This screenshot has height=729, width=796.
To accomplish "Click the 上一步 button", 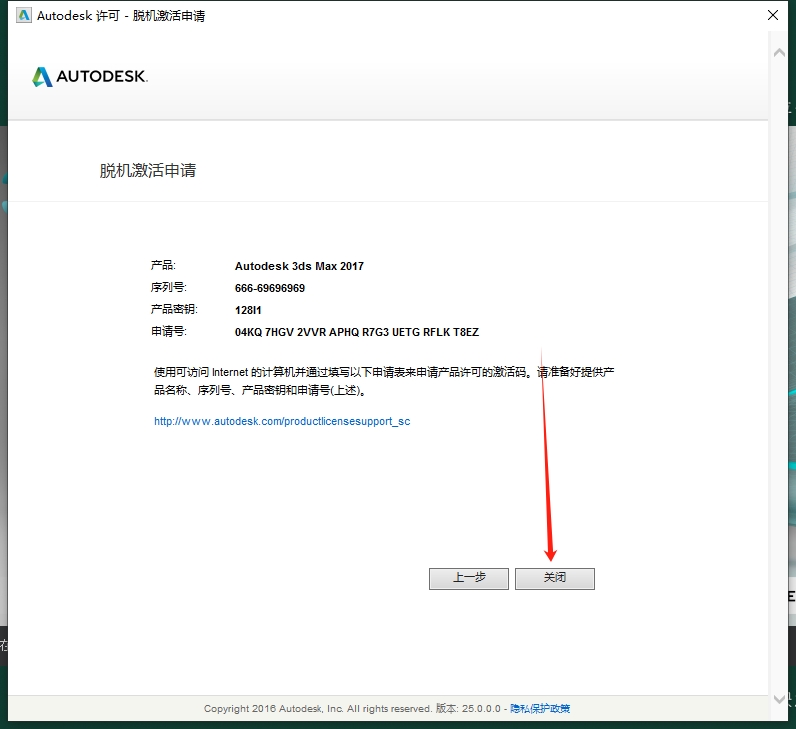I will tap(469, 578).
